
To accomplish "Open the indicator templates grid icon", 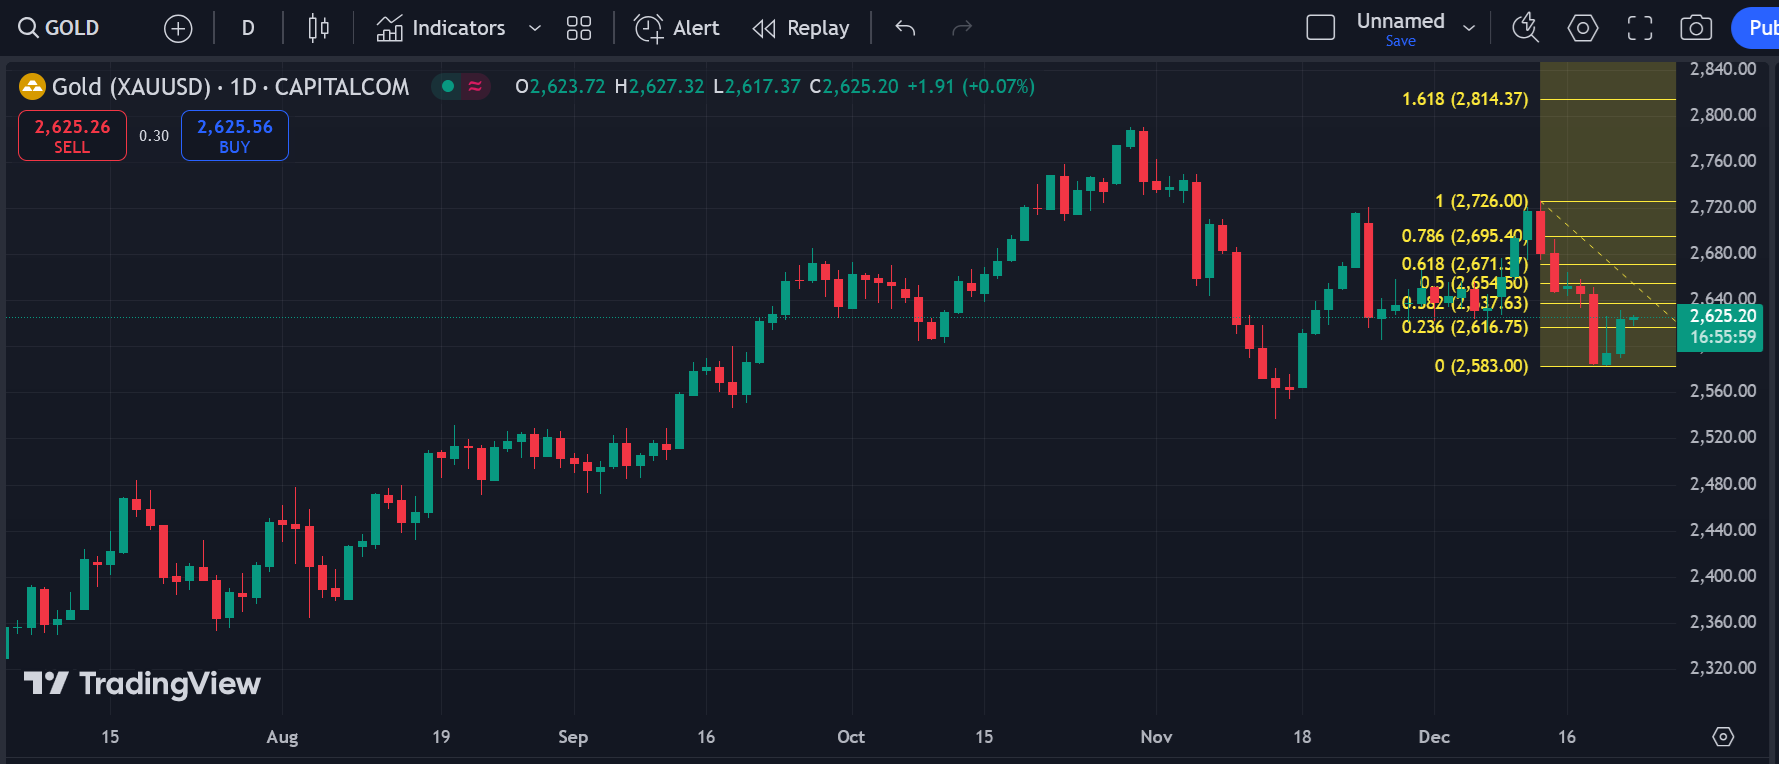I will [579, 29].
